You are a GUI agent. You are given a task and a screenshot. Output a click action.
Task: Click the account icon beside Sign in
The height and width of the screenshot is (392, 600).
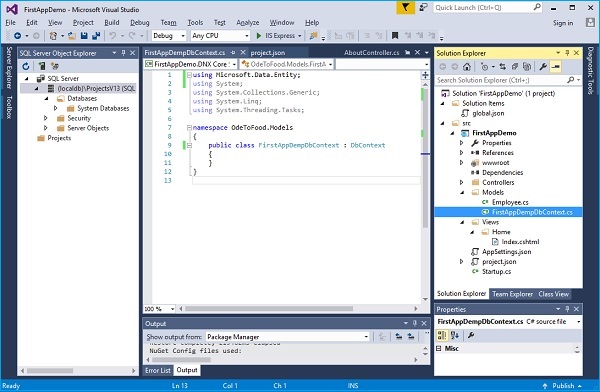(x=590, y=23)
